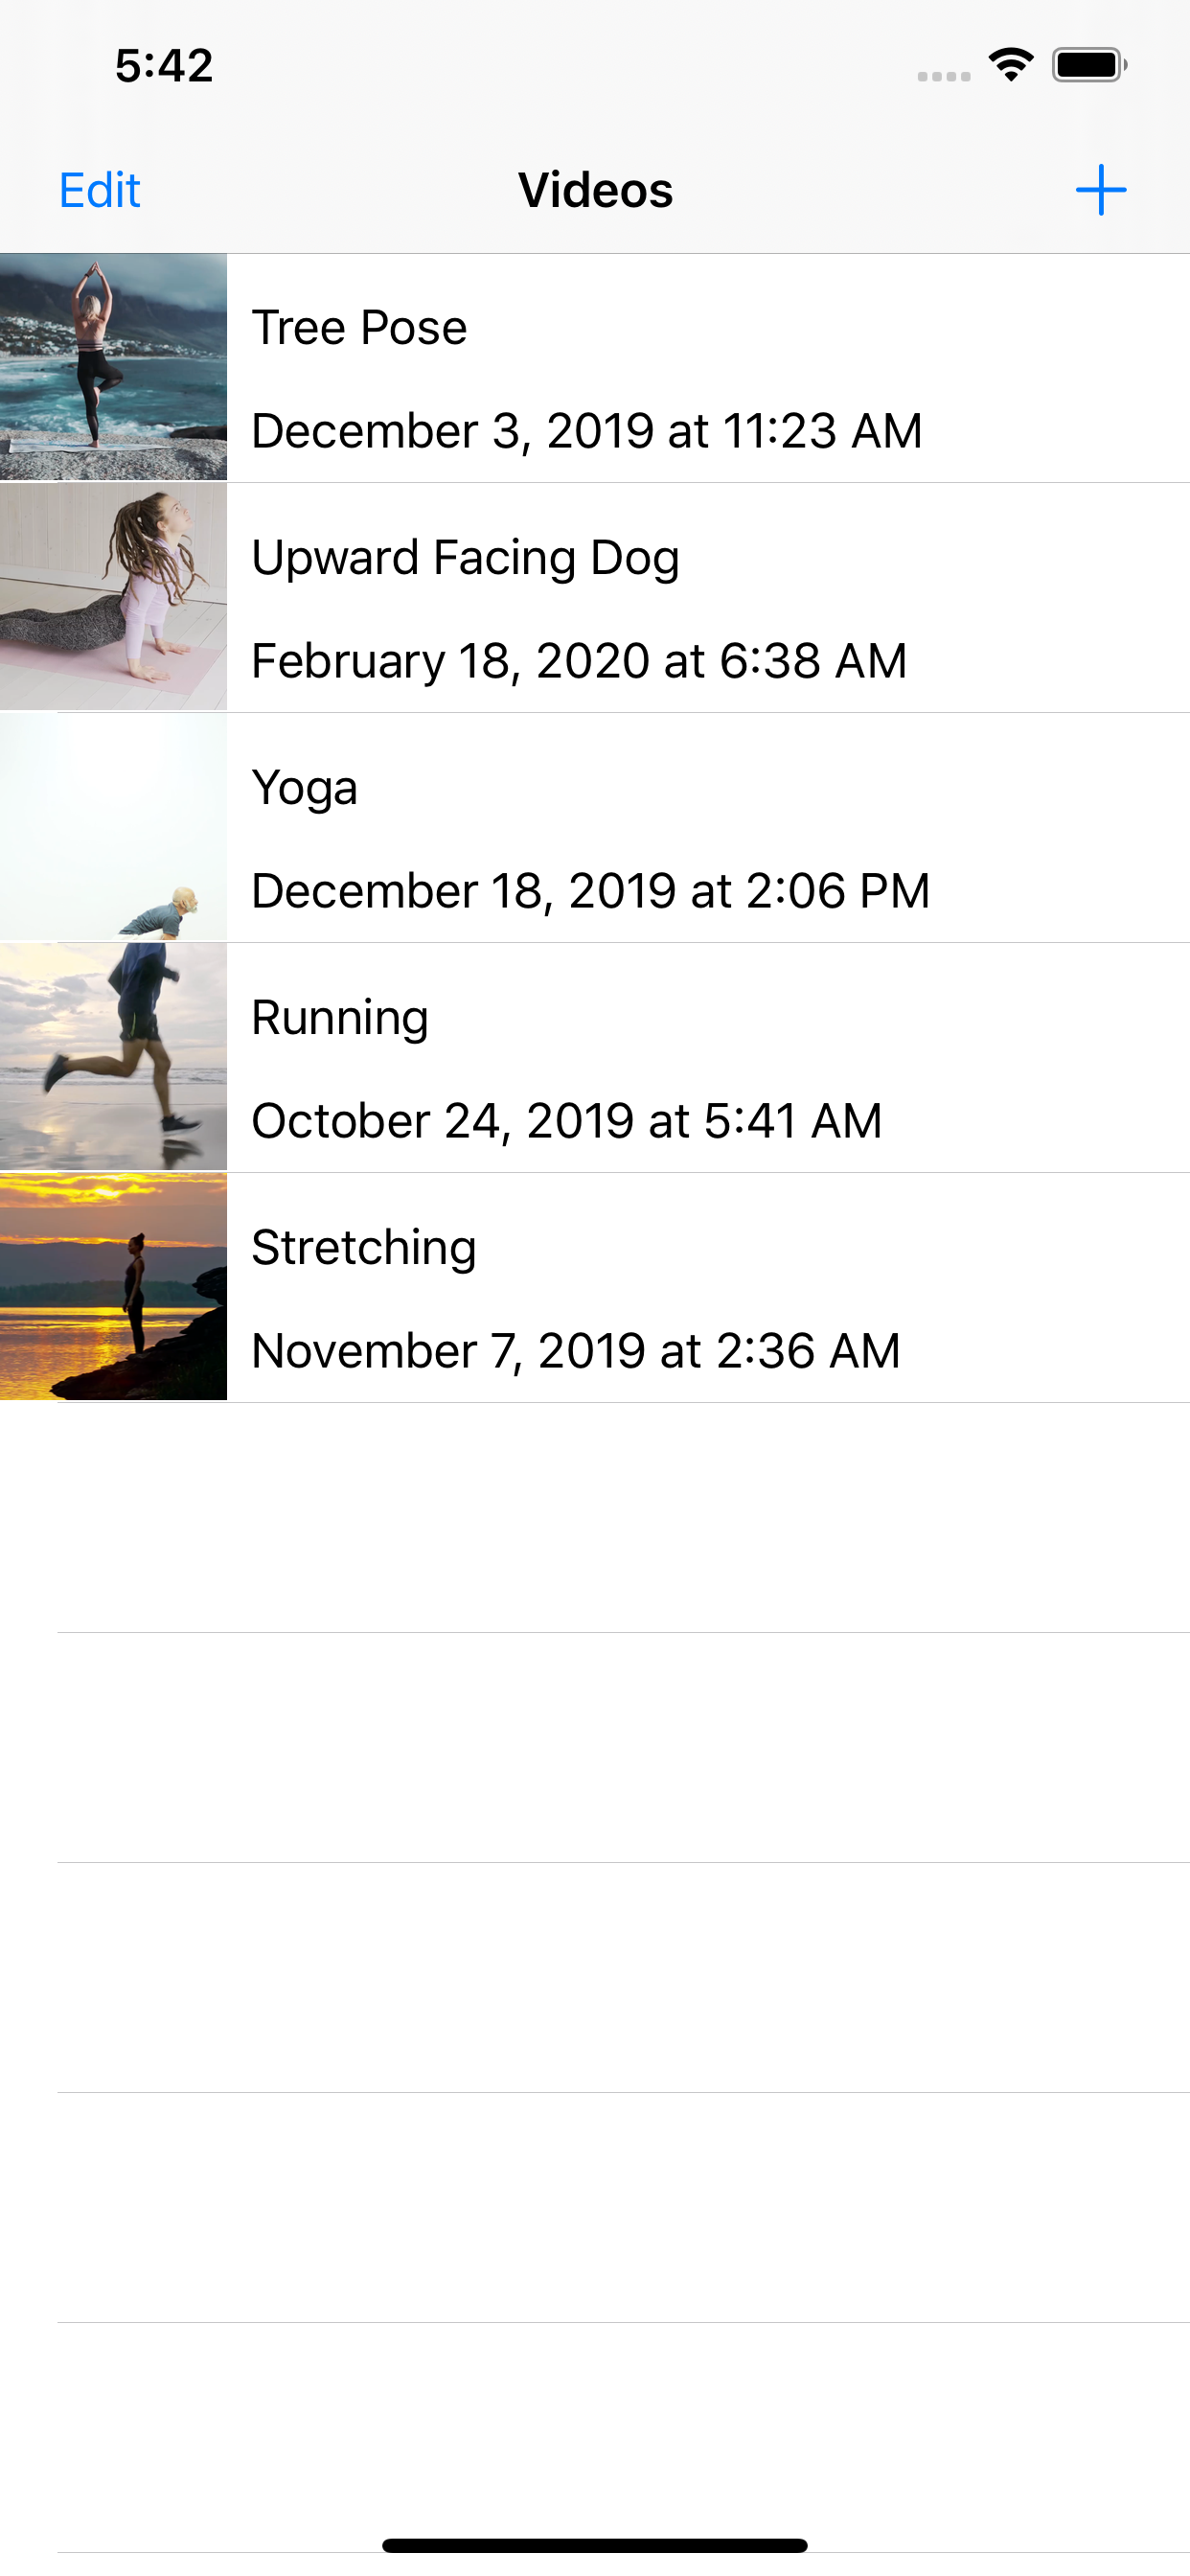Tap the December 3, 2019 date
Viewport: 1190px width, 2576px height.
(x=586, y=431)
